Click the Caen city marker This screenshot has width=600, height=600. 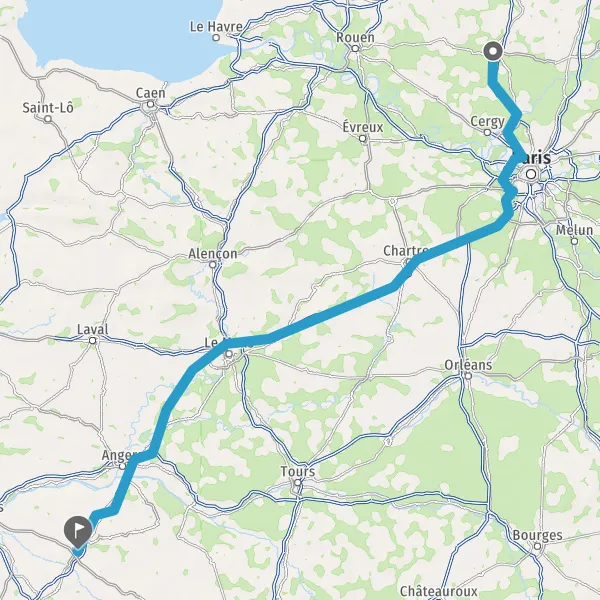tap(151, 104)
